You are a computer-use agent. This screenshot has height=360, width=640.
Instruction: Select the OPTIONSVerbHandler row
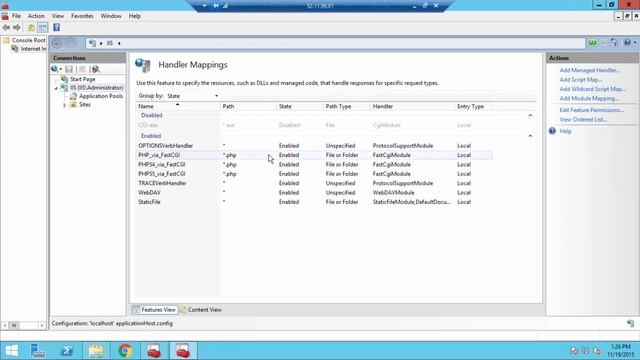(x=314, y=146)
